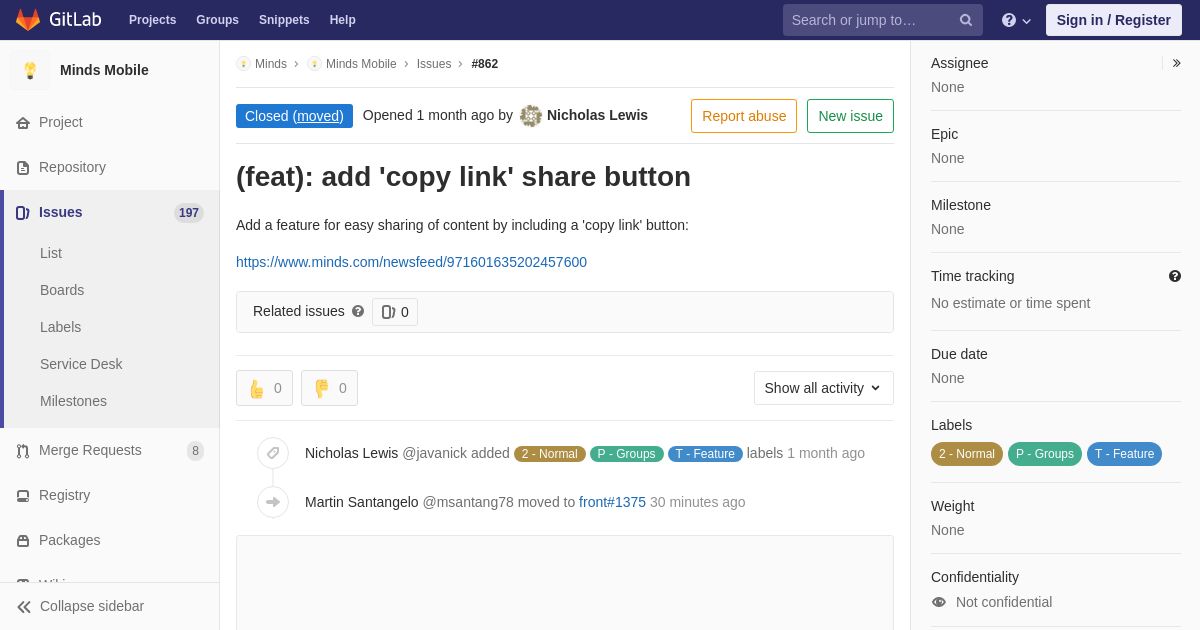Click Nicholas Lewis avatar image
This screenshot has height=630, width=1200.
click(531, 116)
